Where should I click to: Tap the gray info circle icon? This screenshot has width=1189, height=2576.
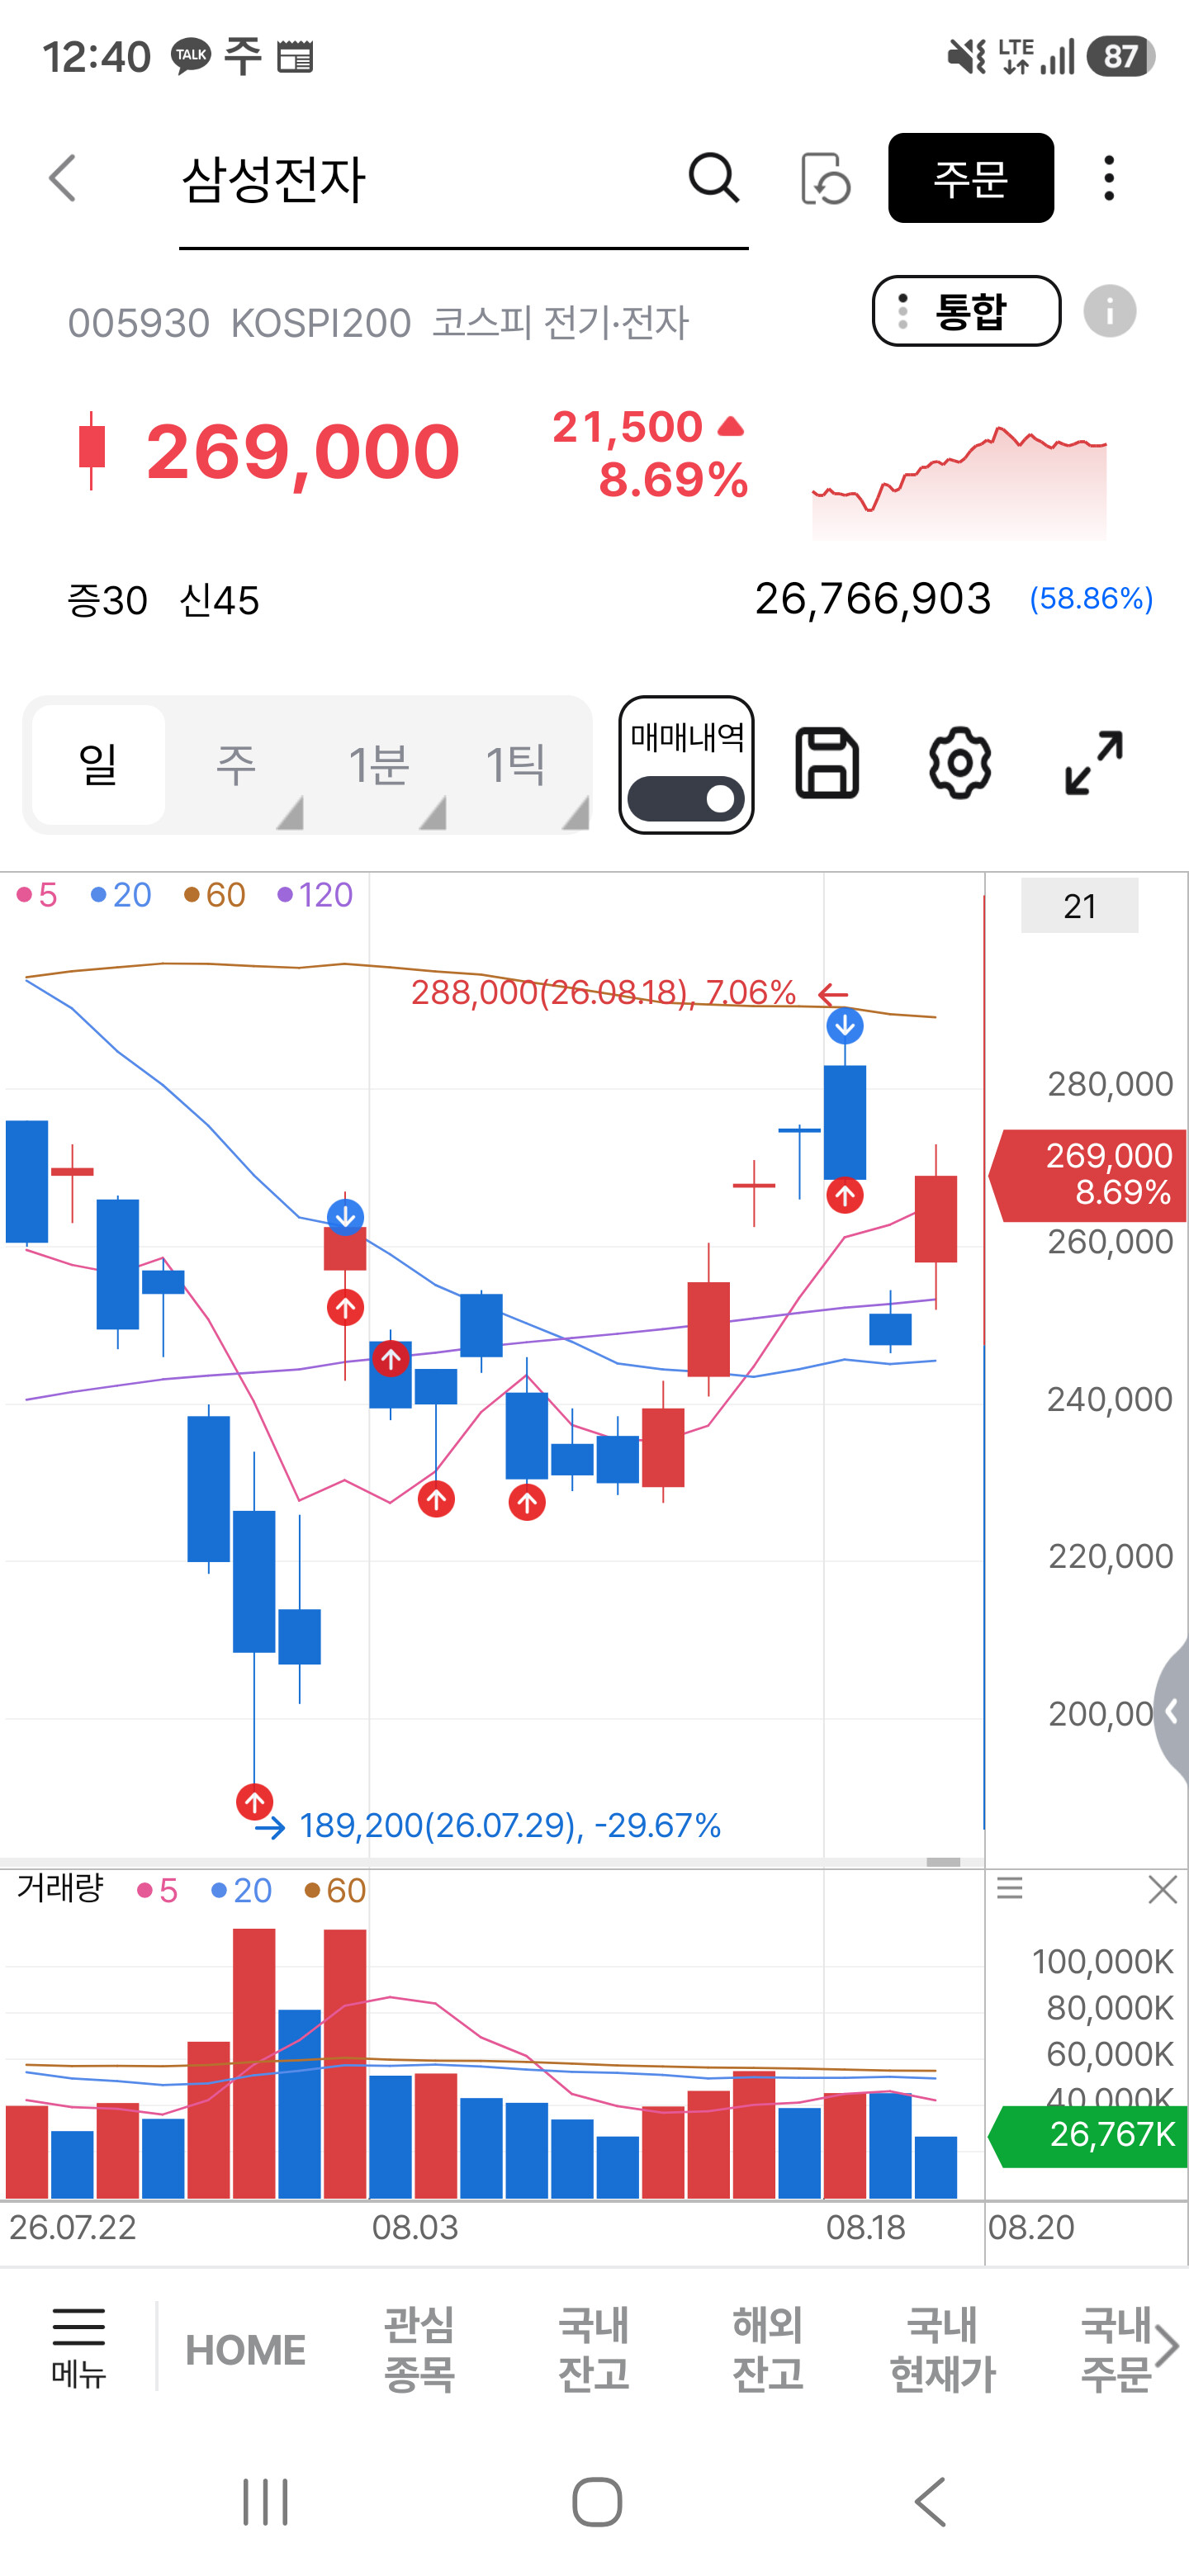point(1109,310)
